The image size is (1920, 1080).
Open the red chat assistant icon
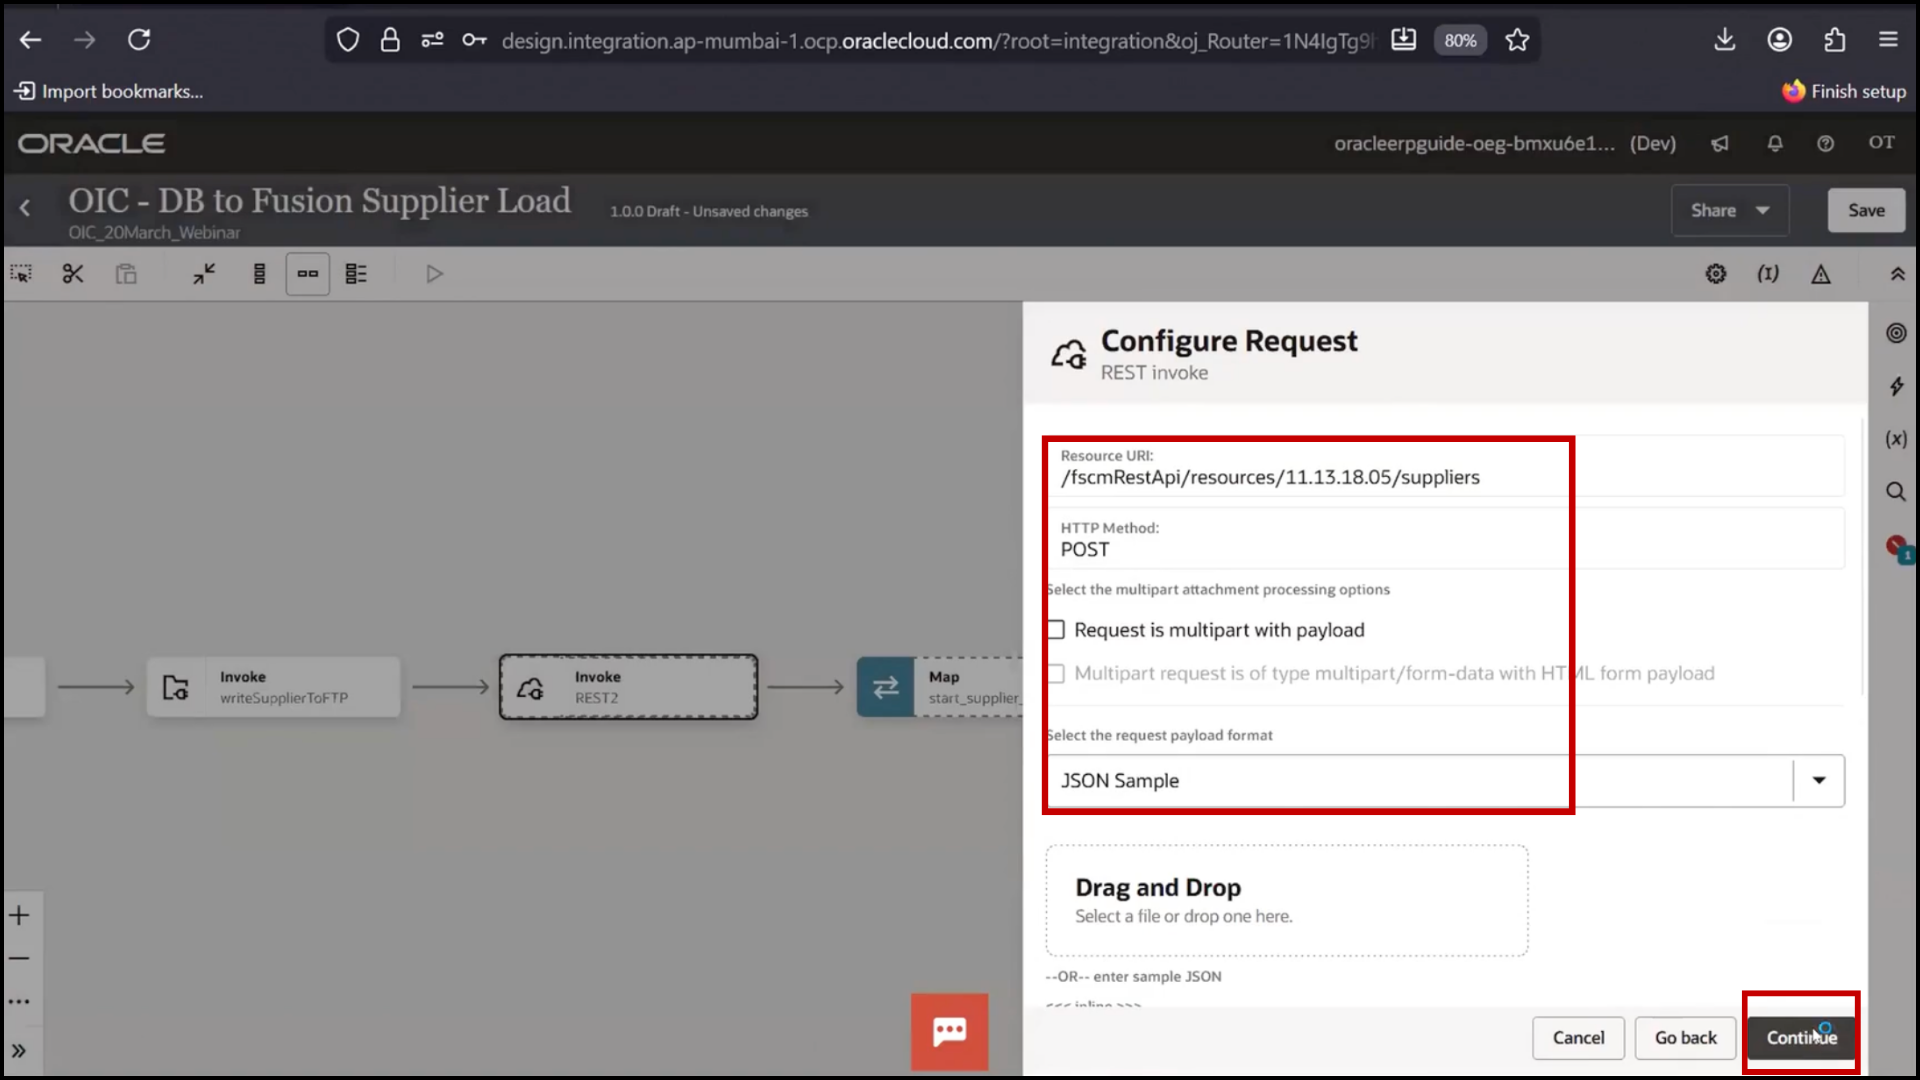[x=949, y=1032]
